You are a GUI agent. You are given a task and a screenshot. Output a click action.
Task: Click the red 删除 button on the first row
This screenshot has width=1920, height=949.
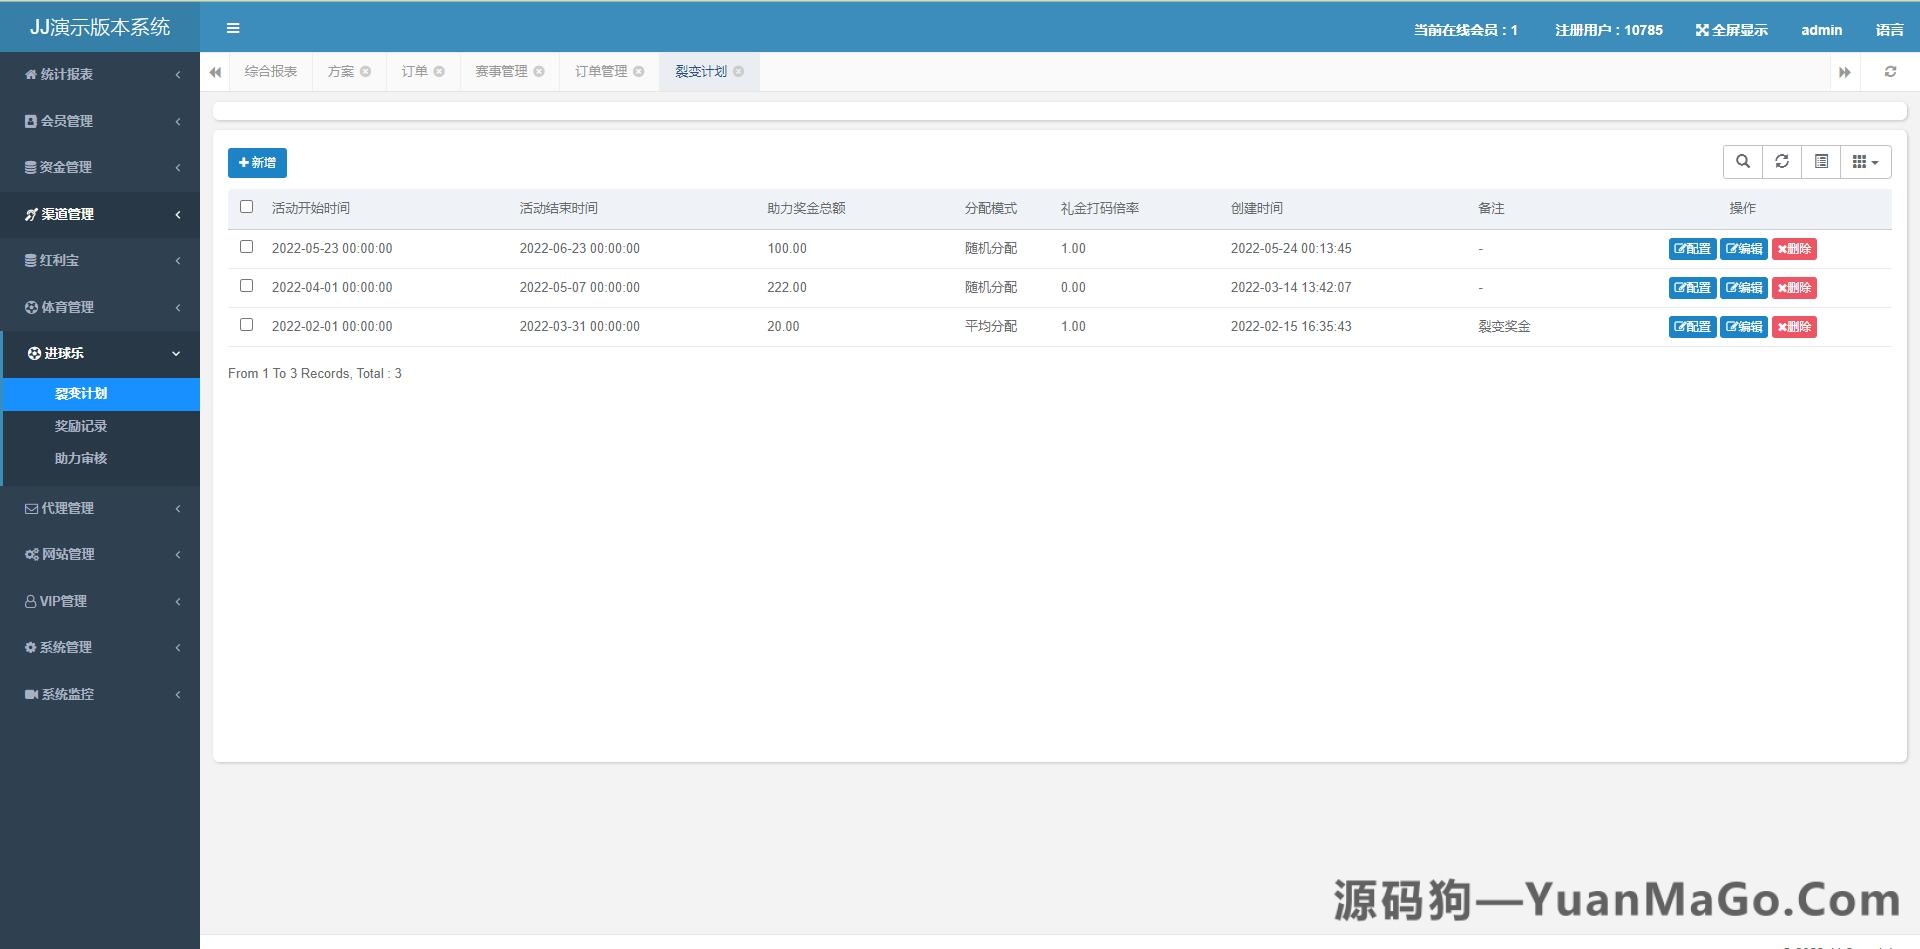[1794, 248]
